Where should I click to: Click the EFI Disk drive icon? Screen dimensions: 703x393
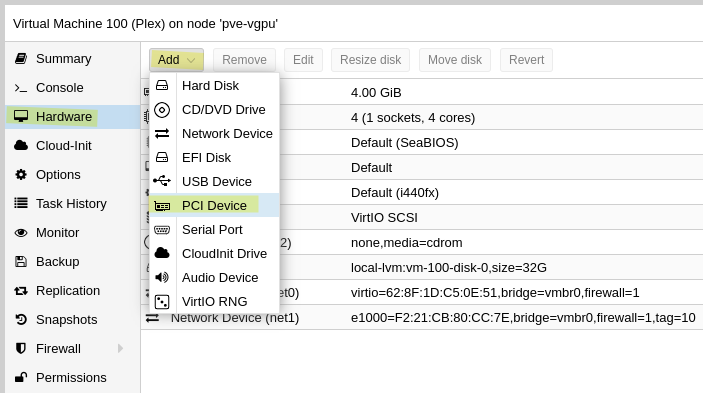162,157
